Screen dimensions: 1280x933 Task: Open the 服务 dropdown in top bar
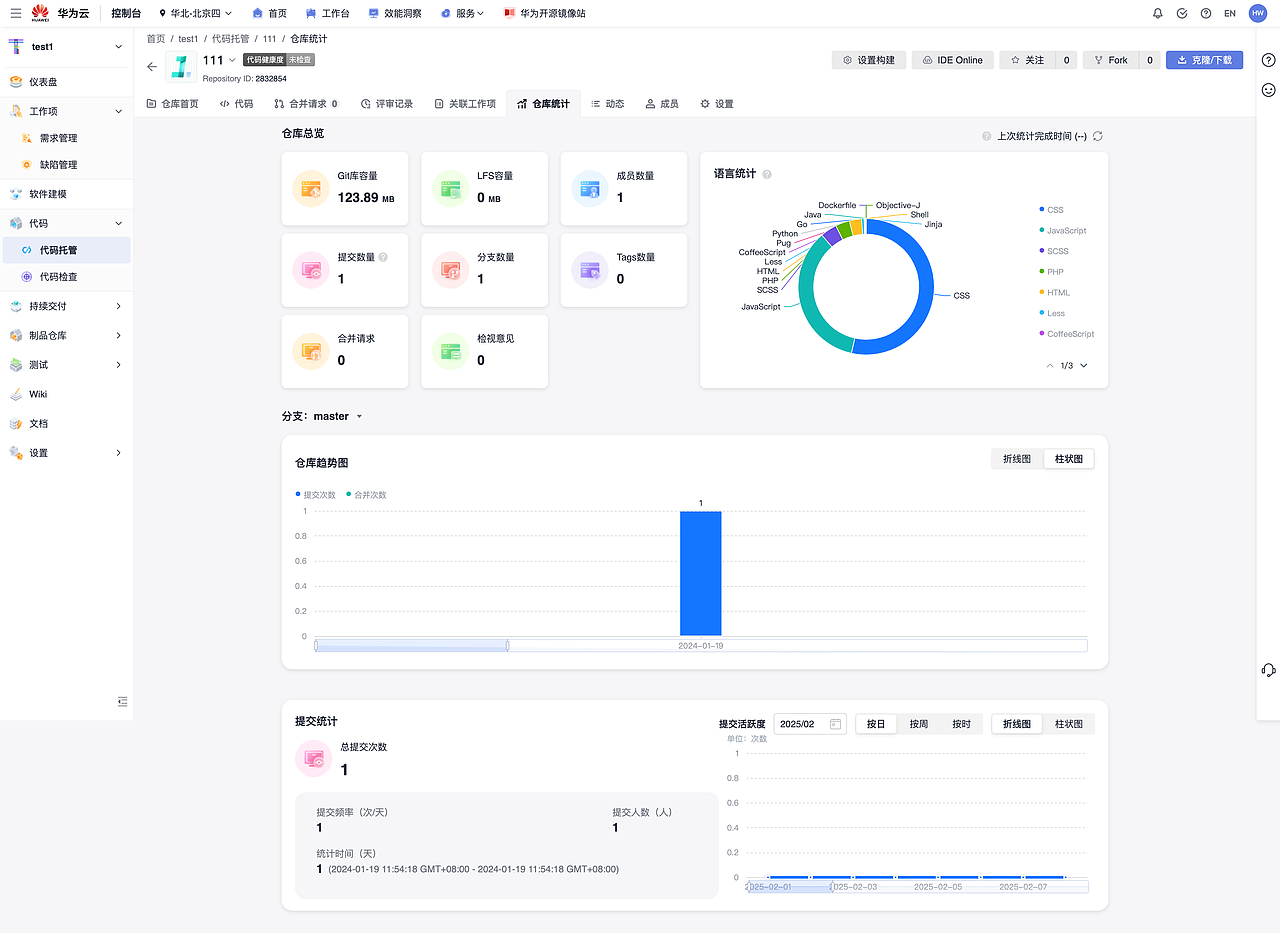tap(462, 13)
